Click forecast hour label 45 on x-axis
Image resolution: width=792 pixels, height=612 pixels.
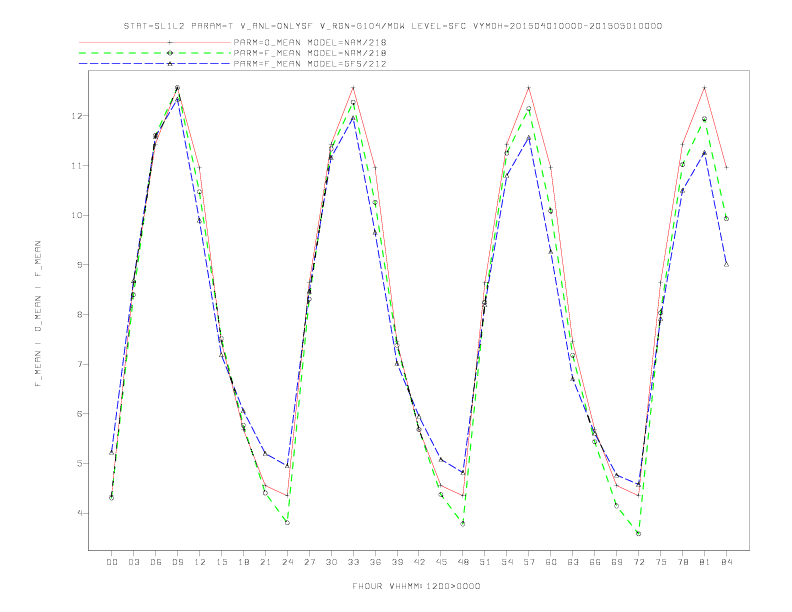click(x=441, y=562)
